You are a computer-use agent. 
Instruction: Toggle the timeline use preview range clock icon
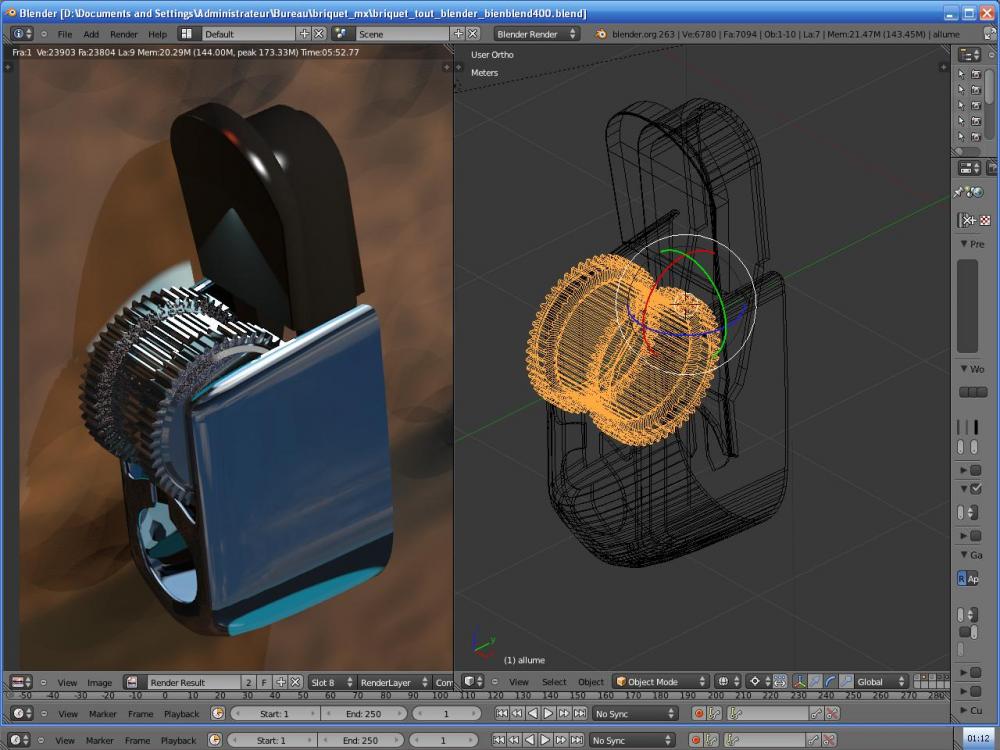(x=218, y=713)
